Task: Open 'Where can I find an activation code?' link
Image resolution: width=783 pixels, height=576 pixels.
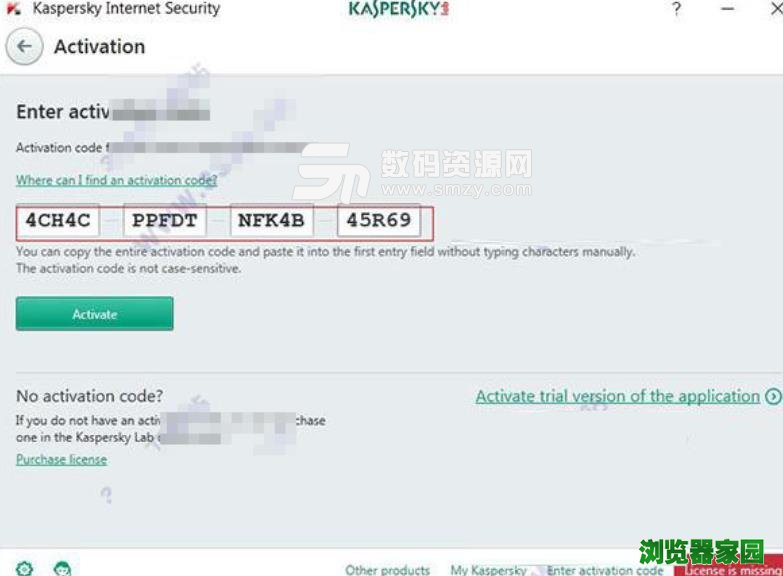Action: [116, 180]
